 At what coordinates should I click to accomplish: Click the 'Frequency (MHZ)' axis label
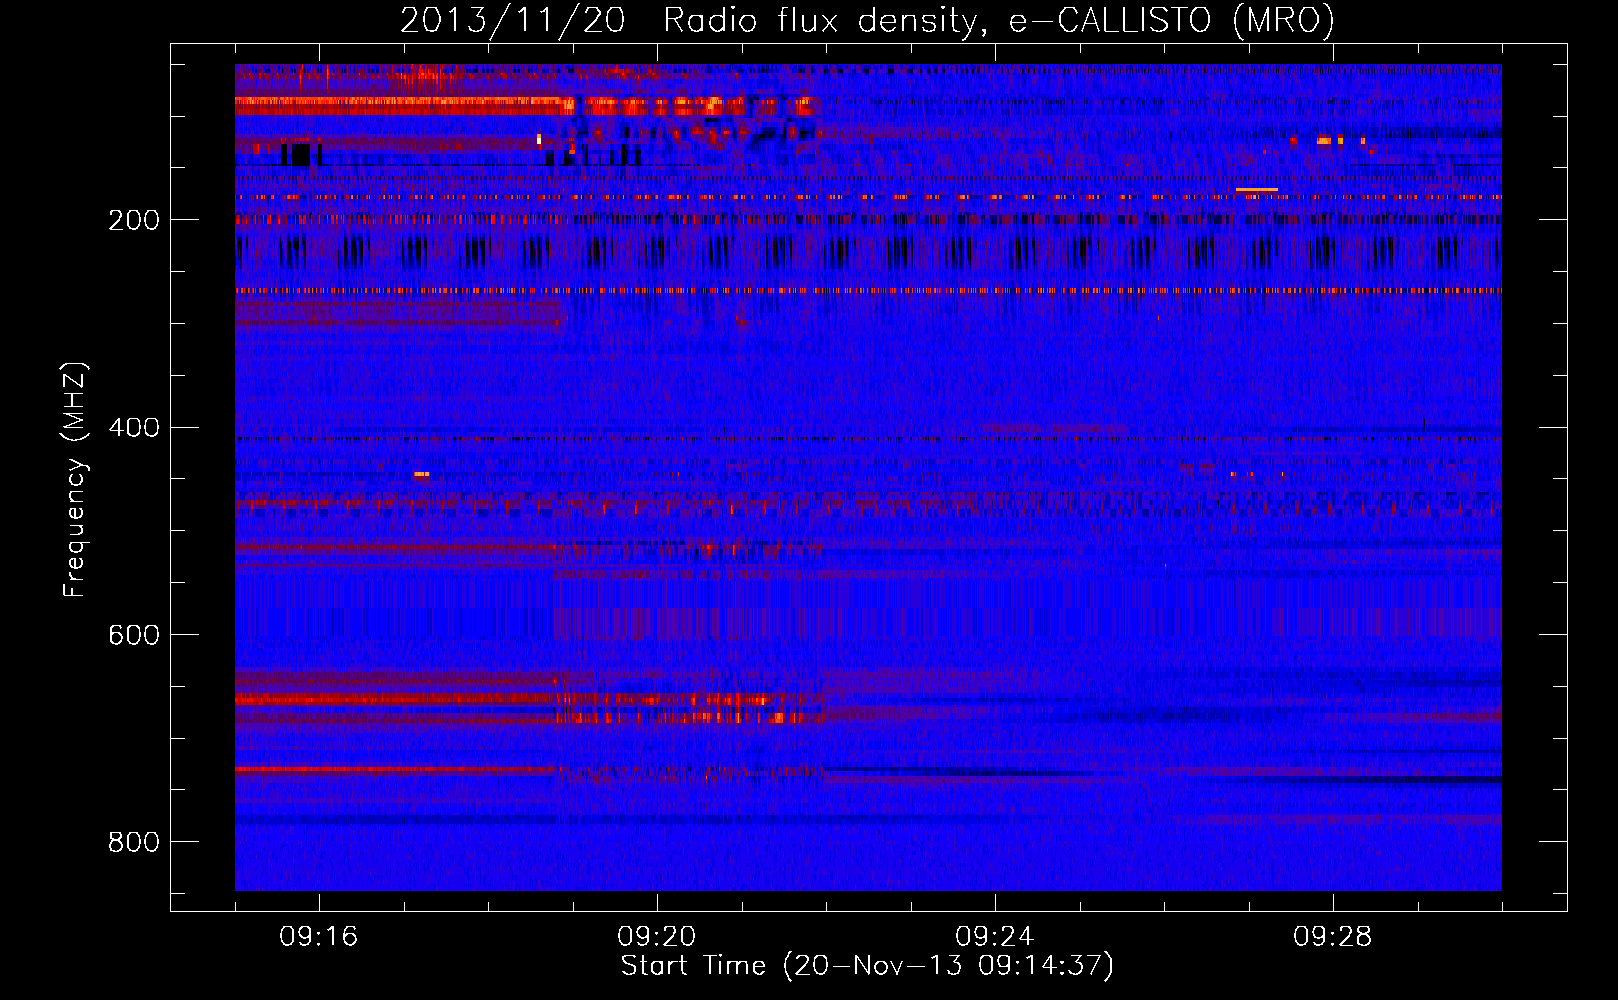pos(75,479)
